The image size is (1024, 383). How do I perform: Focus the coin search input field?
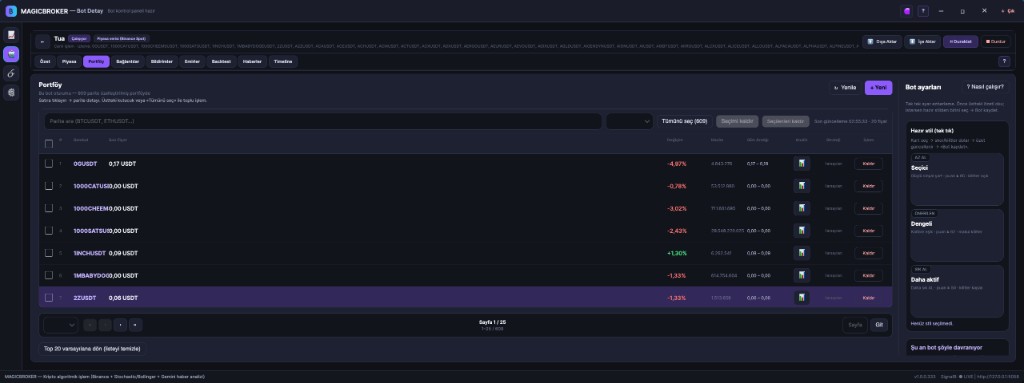[x=323, y=121]
